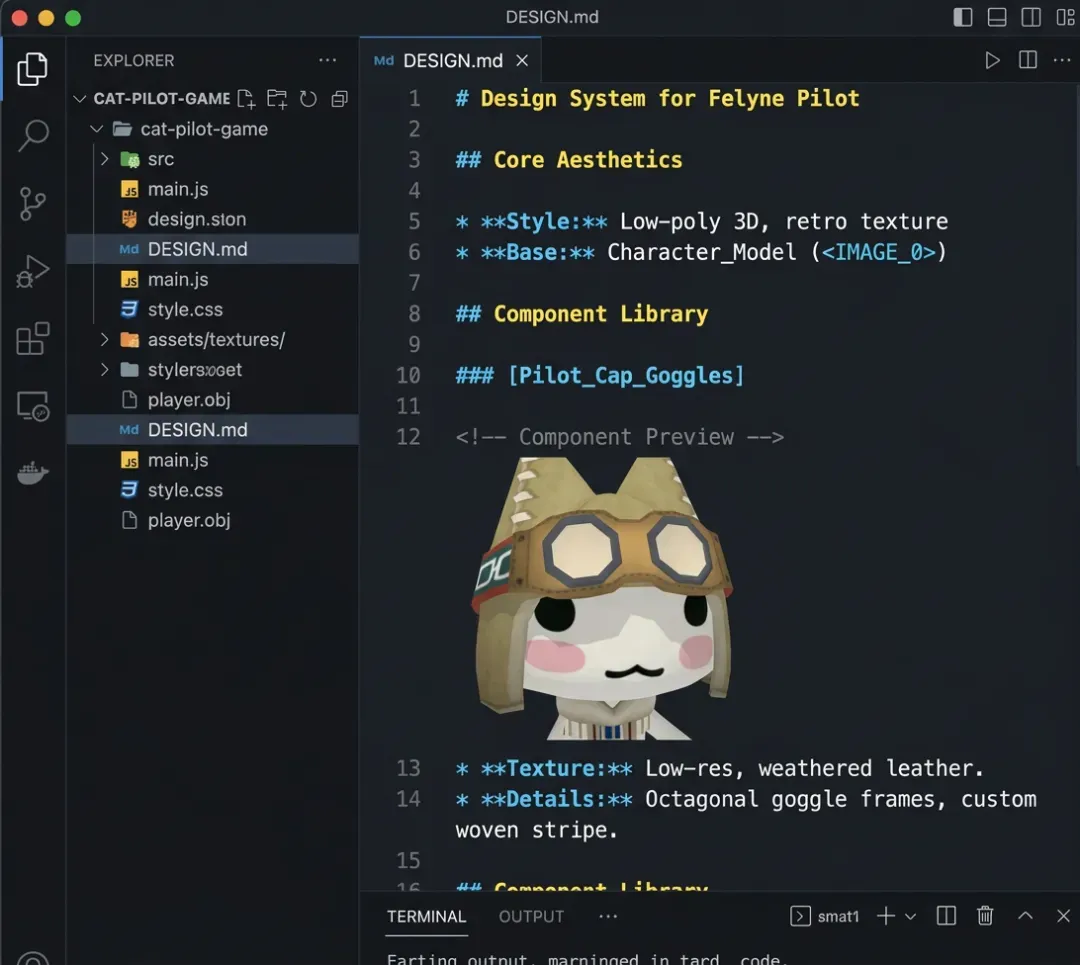The height and width of the screenshot is (965, 1080).
Task: Run the DESIGN.md preview play button
Action: point(992,61)
